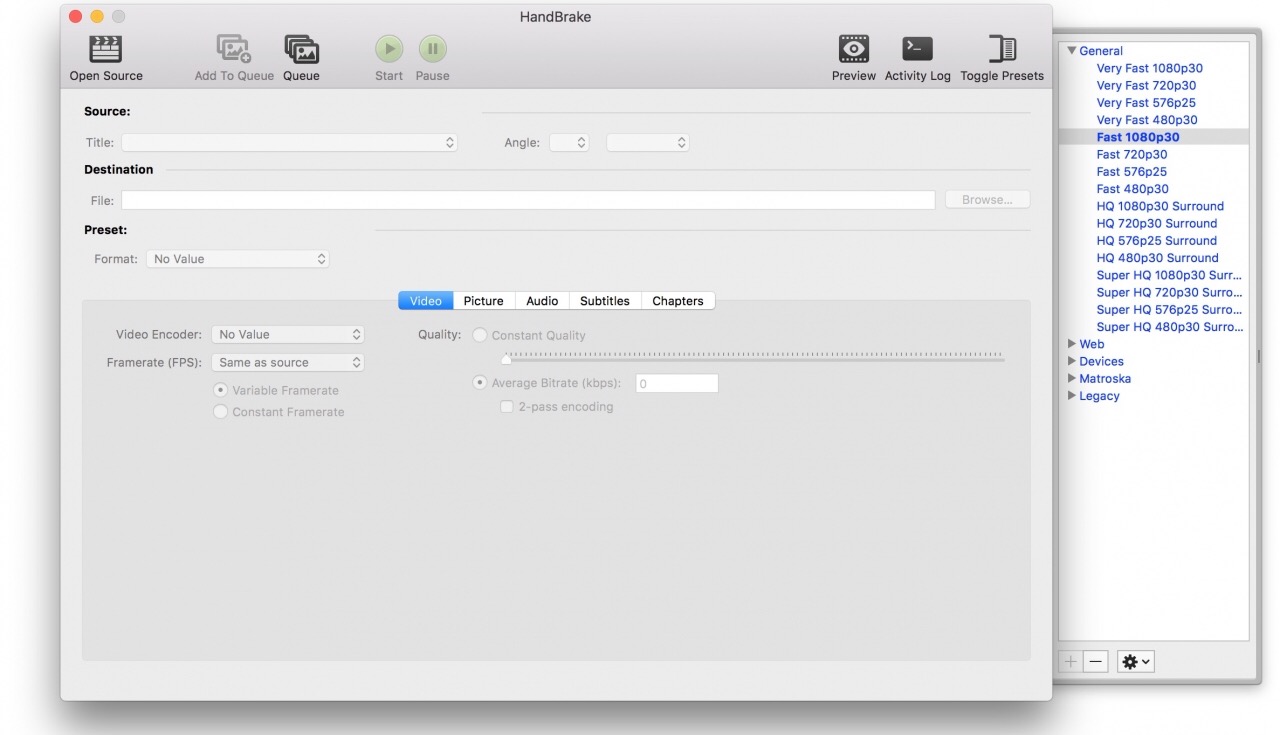The image size is (1280, 735).
Task: Open the Activity Log terminal icon
Action: pos(917,48)
